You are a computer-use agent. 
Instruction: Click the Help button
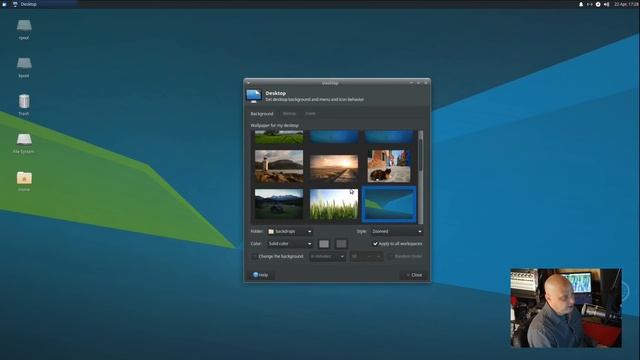coord(260,275)
